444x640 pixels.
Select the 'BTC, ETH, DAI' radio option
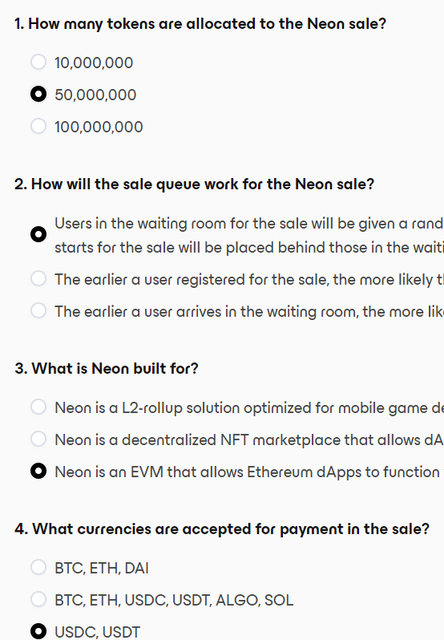coord(38,567)
